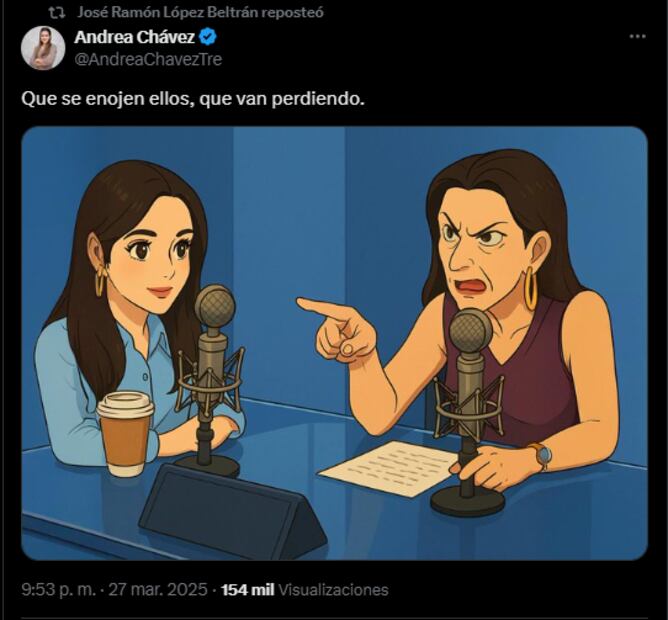Click the Andrea Chávez display name

pos(134,37)
